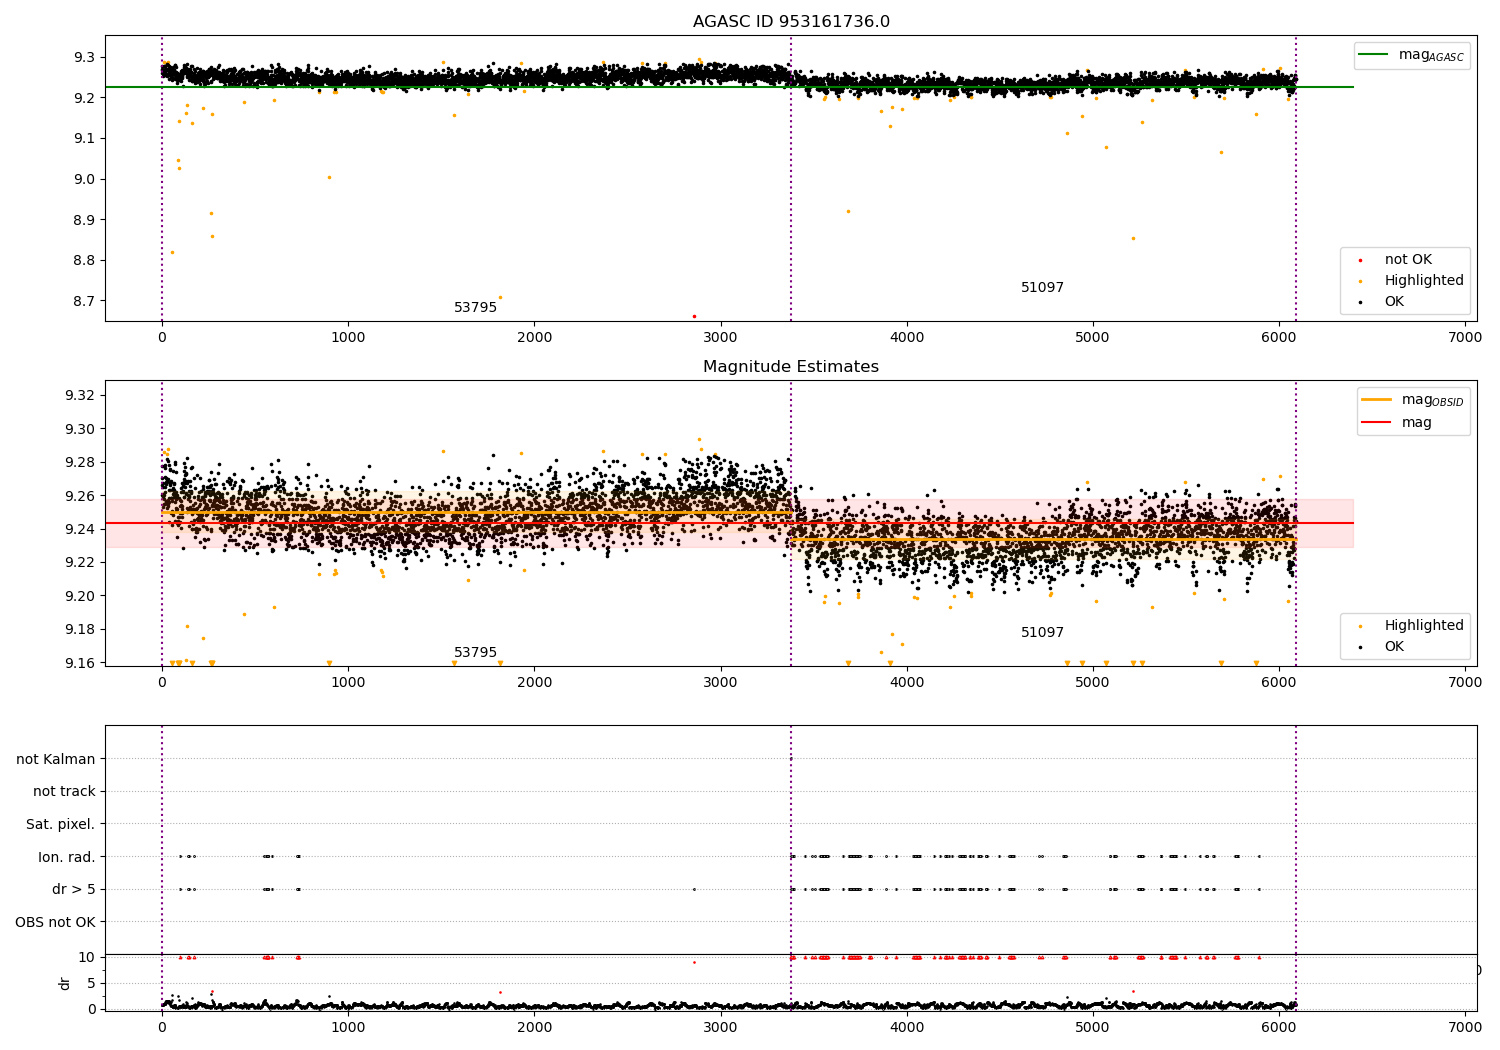Click the red 'mag' legend line sample

1377,423
